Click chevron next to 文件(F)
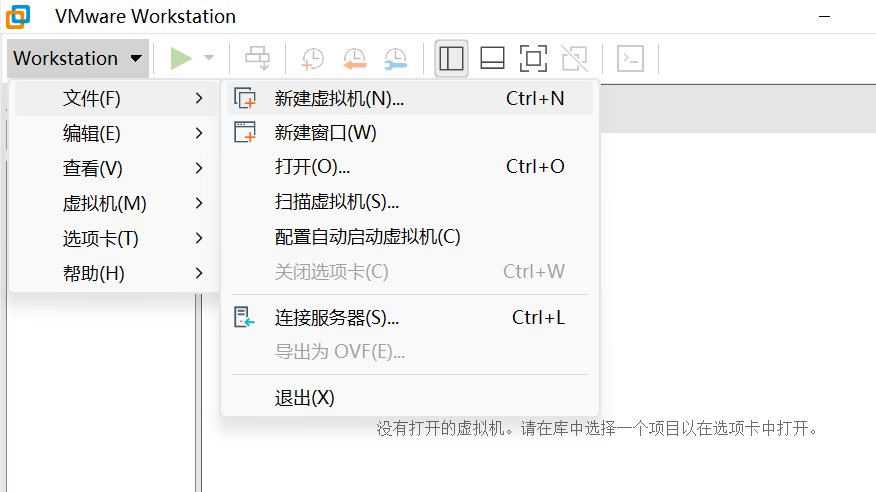 point(199,98)
